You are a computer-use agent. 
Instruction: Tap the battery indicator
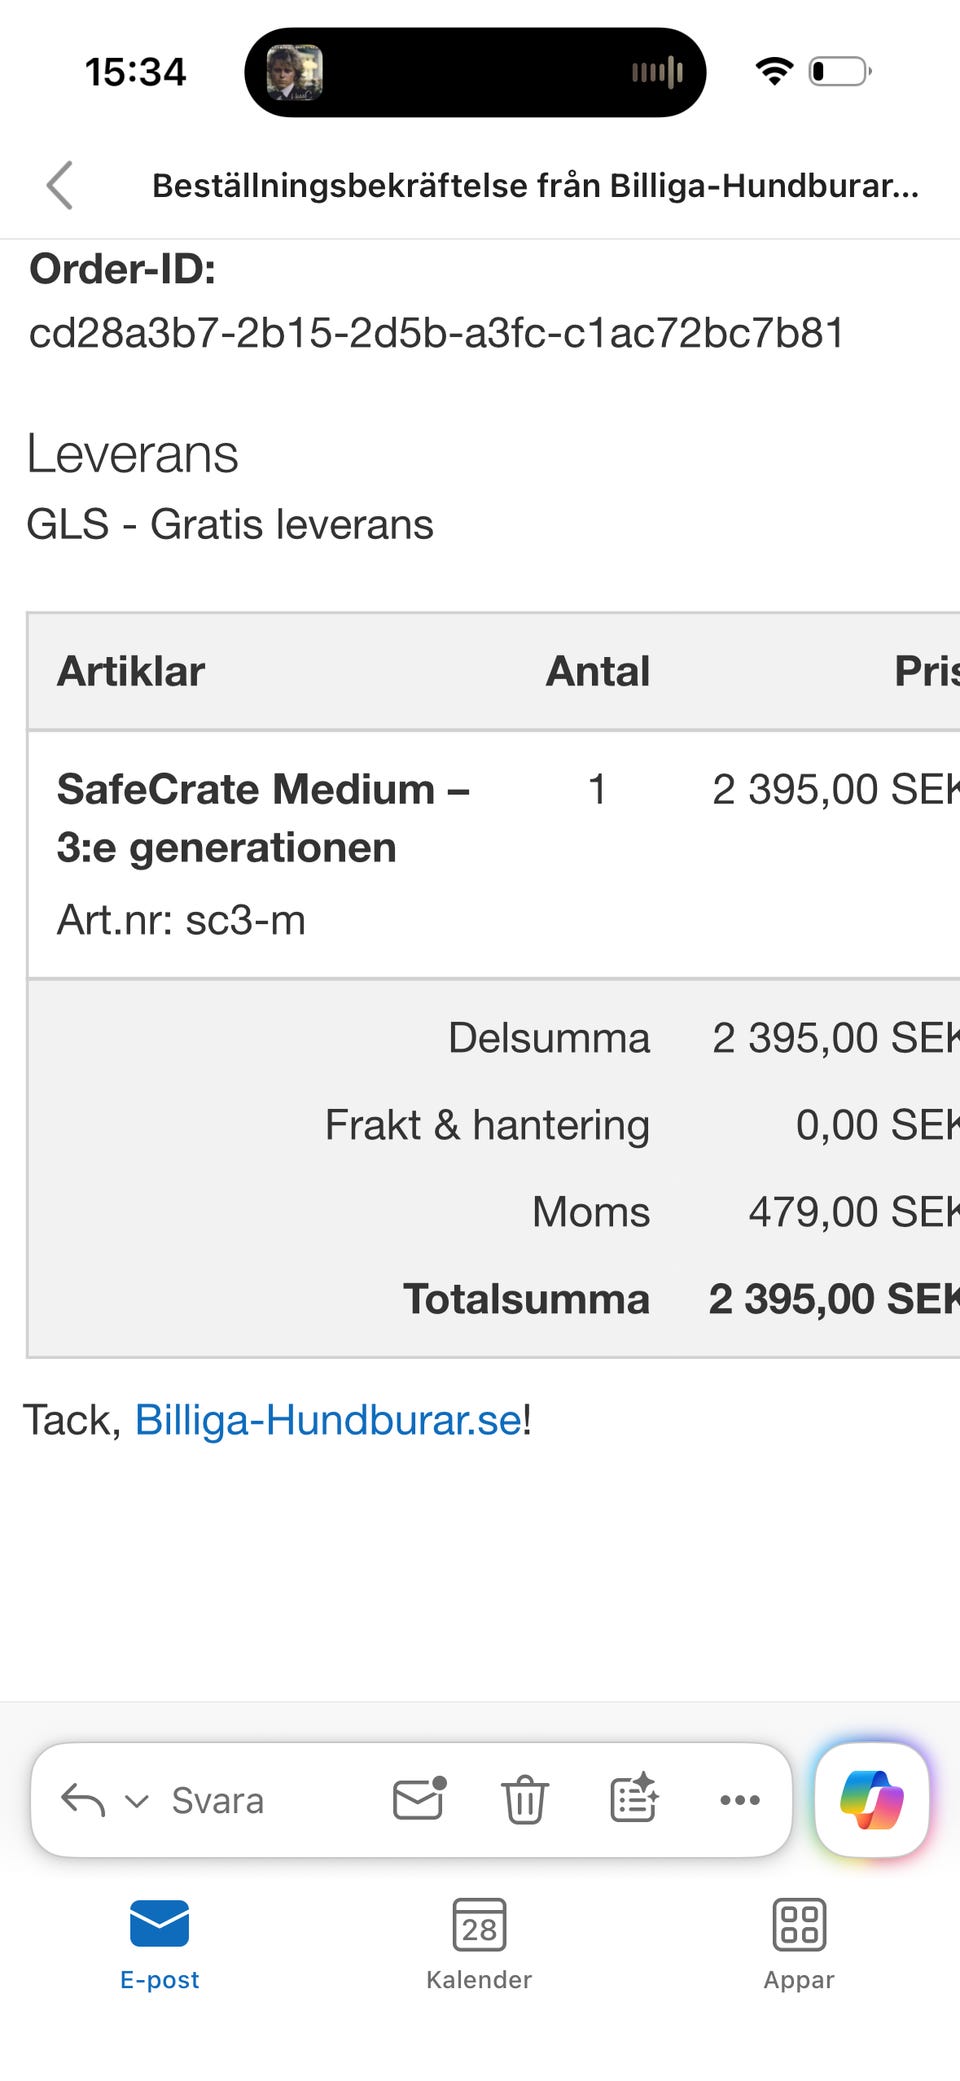[x=840, y=71]
